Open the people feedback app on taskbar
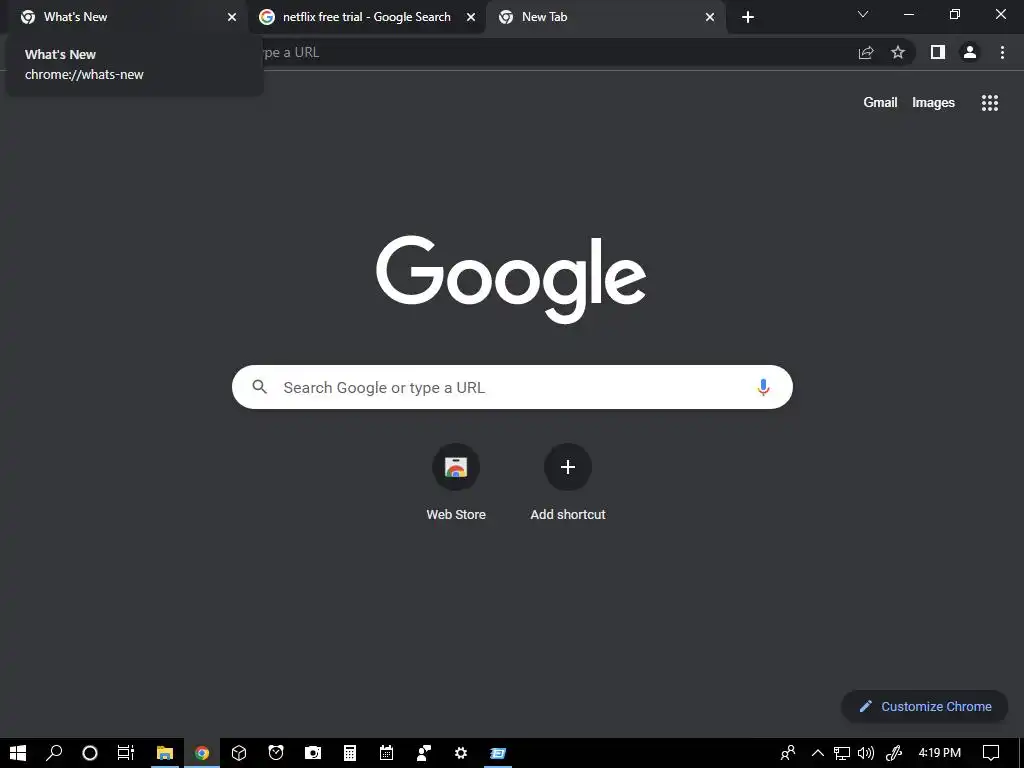 [x=424, y=753]
